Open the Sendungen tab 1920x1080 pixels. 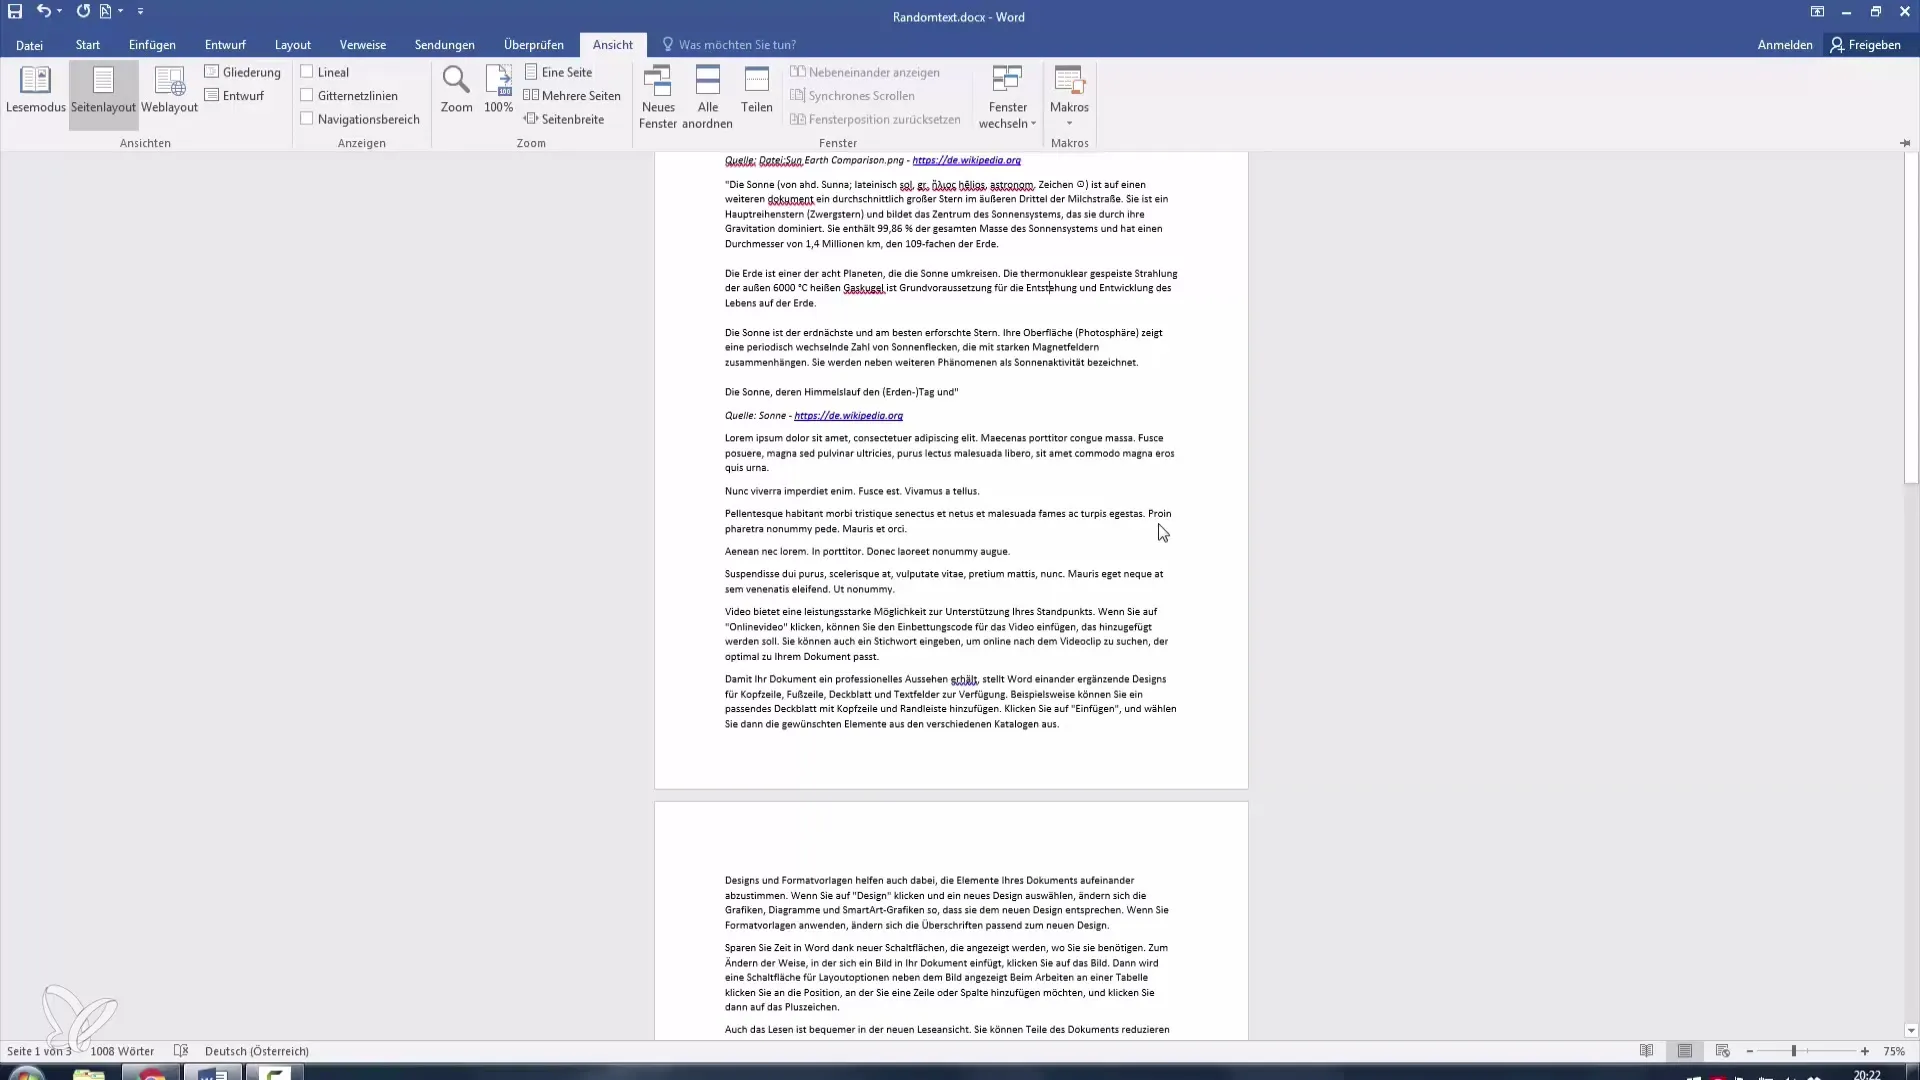445,45
